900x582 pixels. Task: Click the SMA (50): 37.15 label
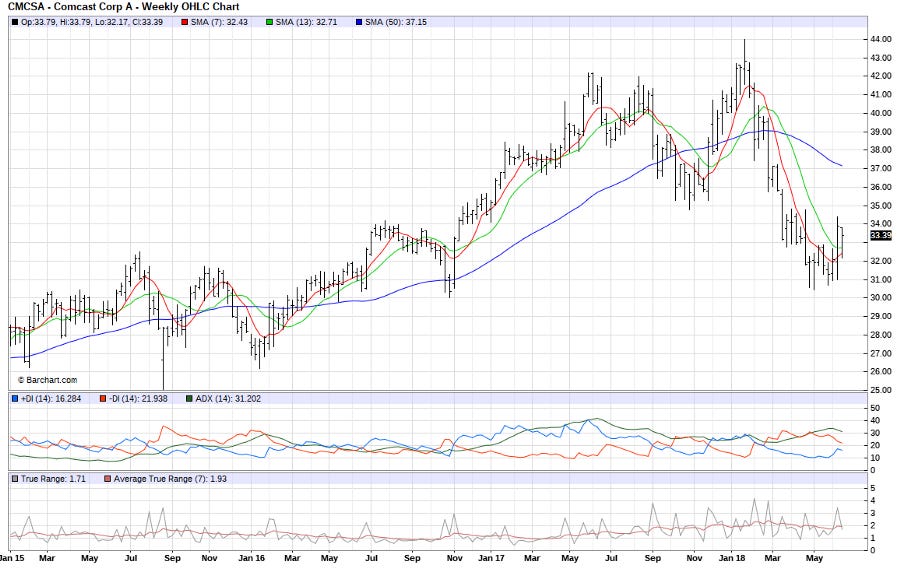pos(395,22)
